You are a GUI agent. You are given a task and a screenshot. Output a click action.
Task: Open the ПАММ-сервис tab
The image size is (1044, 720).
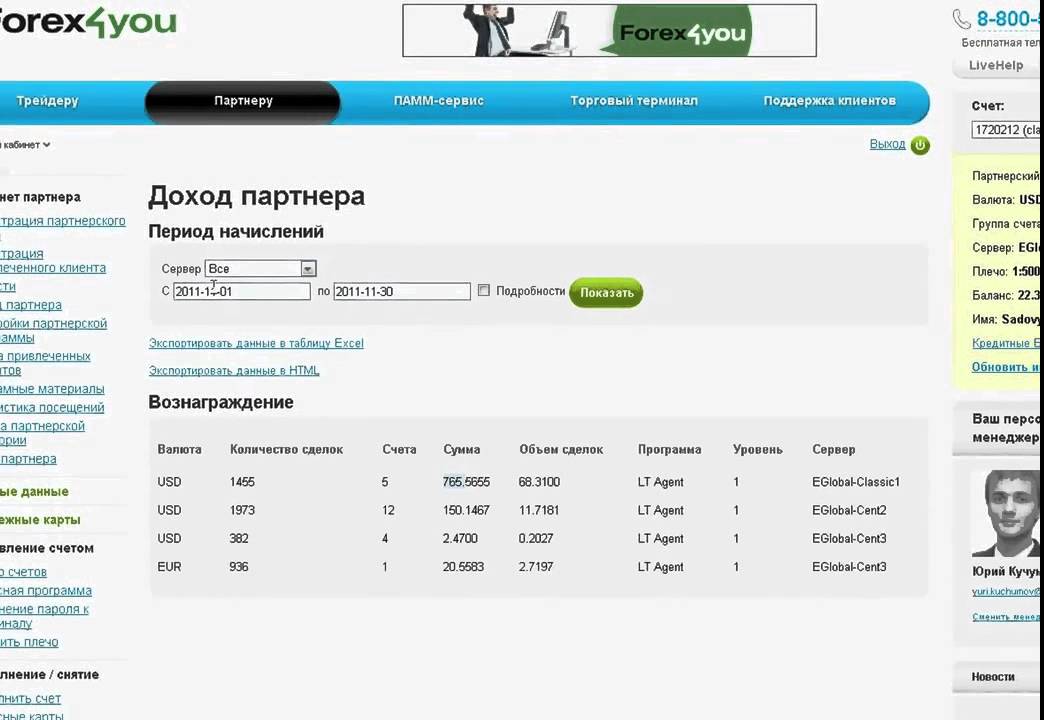coord(438,101)
